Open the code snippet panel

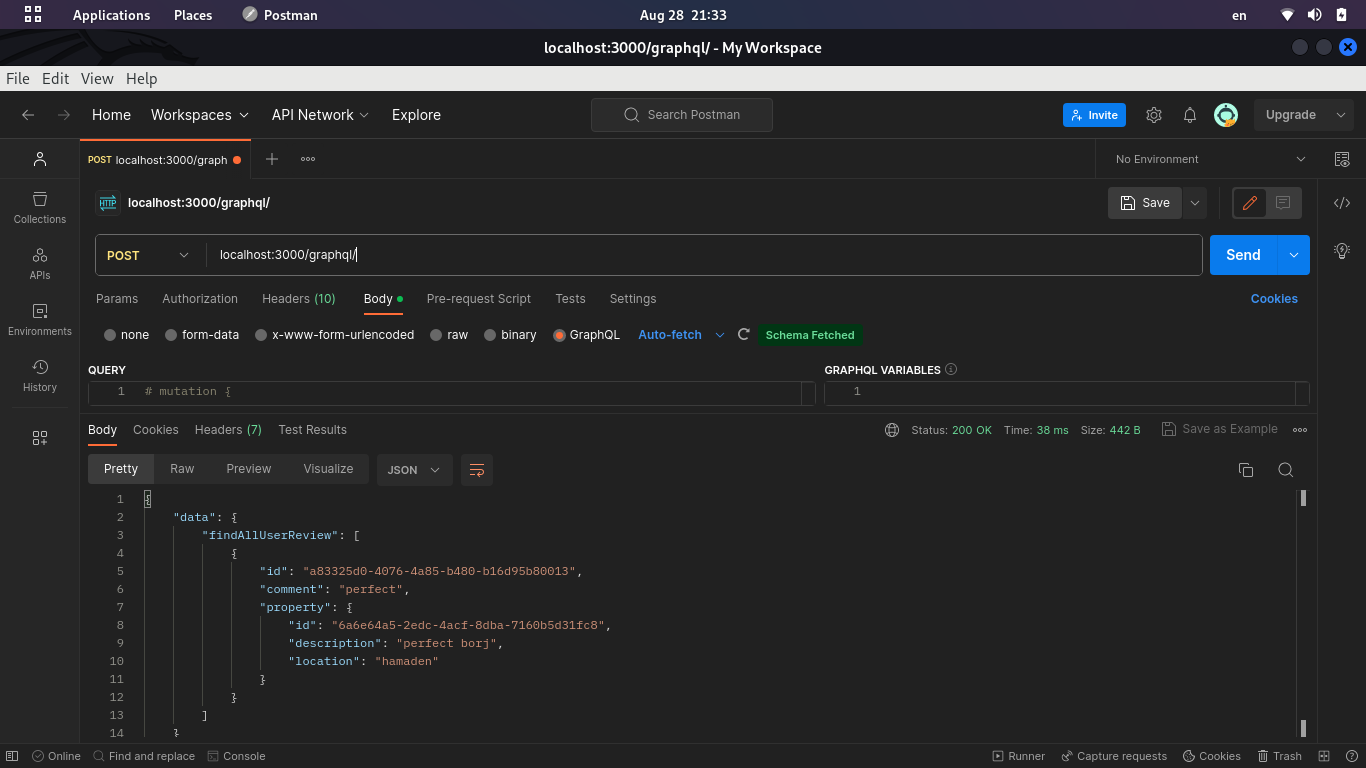(x=1342, y=203)
